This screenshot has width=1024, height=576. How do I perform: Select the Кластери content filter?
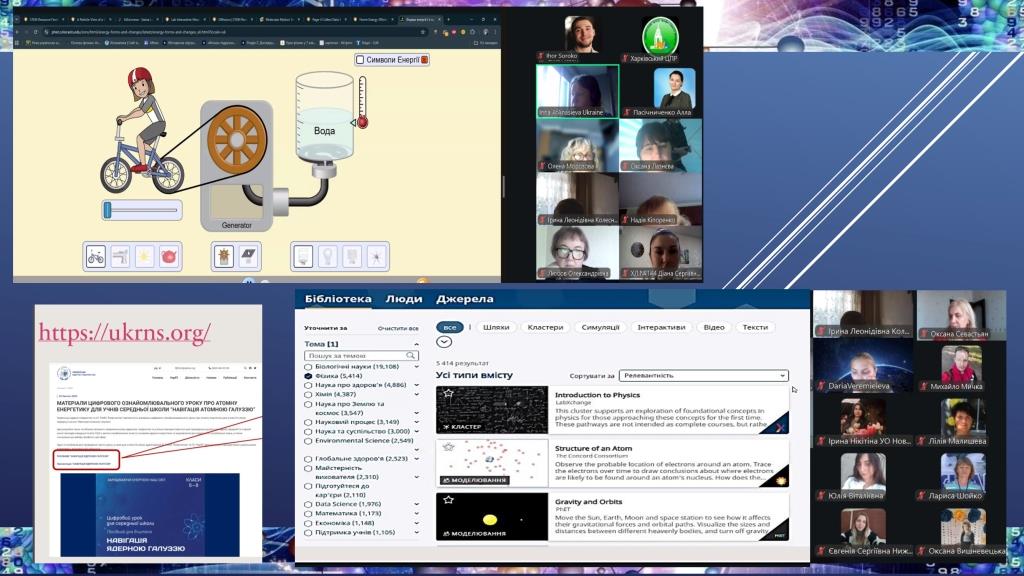545,327
